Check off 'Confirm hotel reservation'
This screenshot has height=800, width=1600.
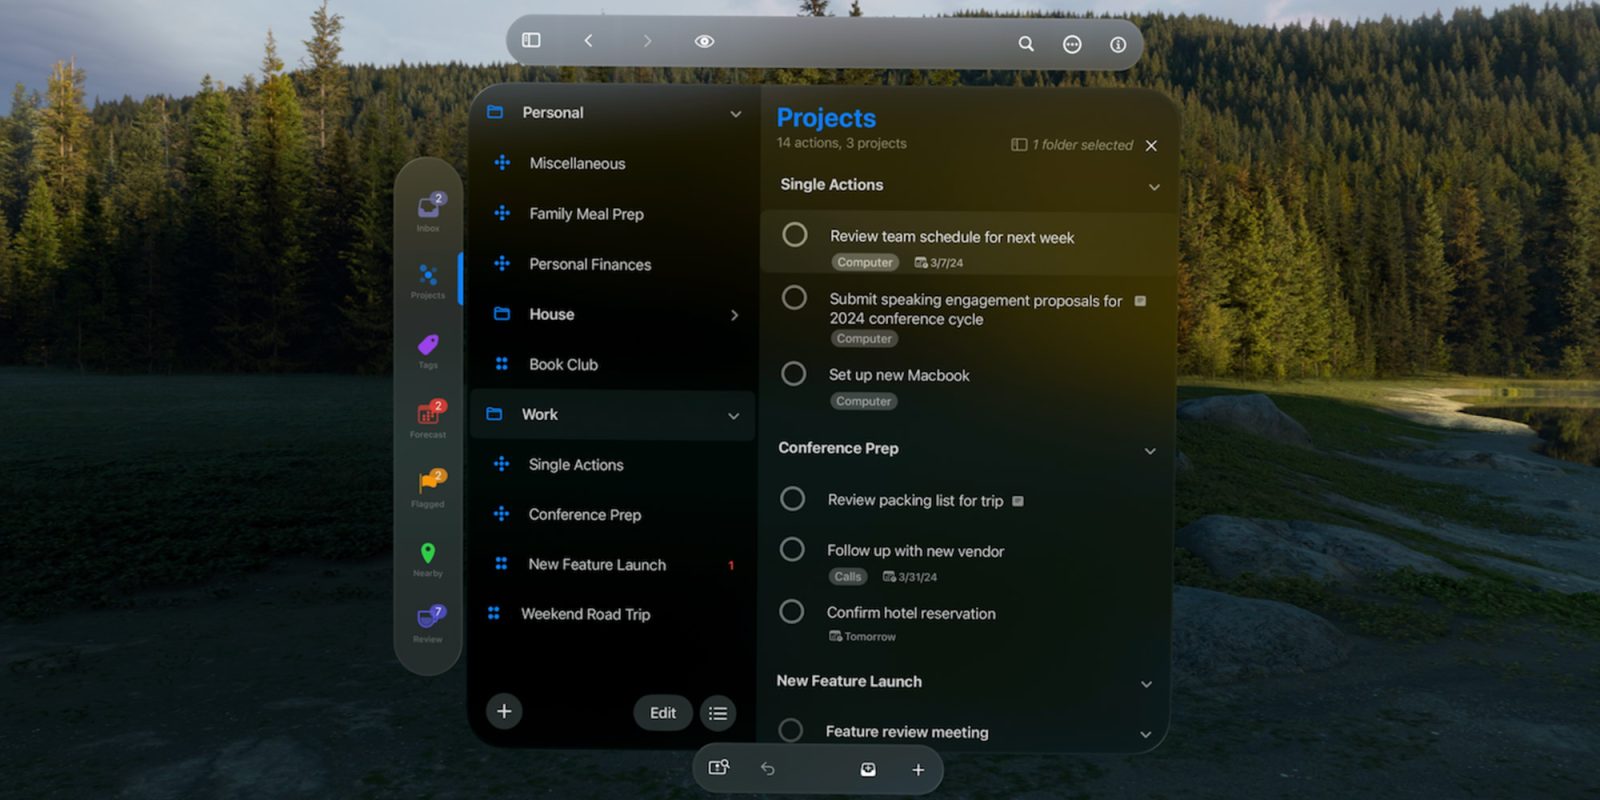pyautogui.click(x=791, y=611)
